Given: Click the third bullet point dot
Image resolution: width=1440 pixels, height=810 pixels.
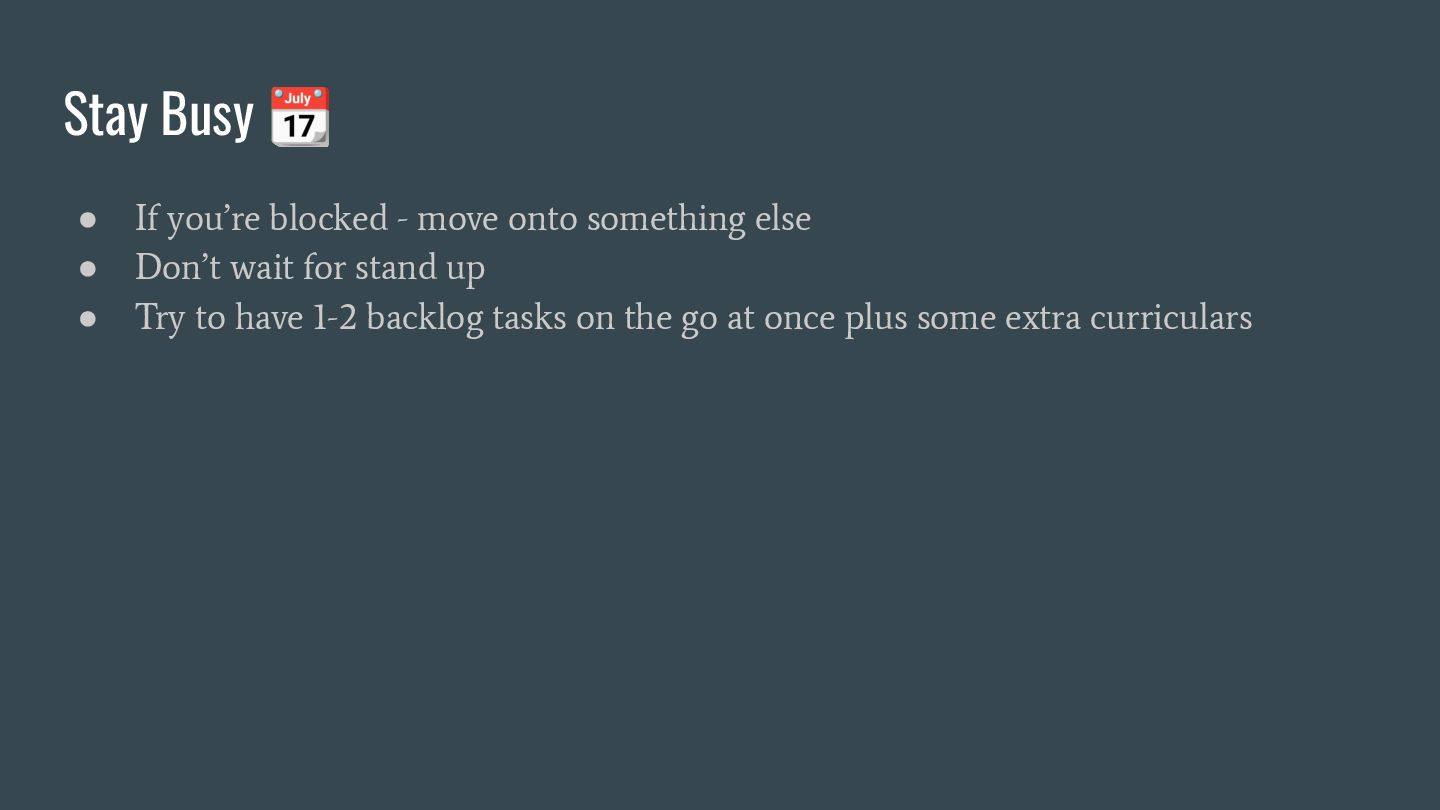Looking at the screenshot, I should (88, 318).
